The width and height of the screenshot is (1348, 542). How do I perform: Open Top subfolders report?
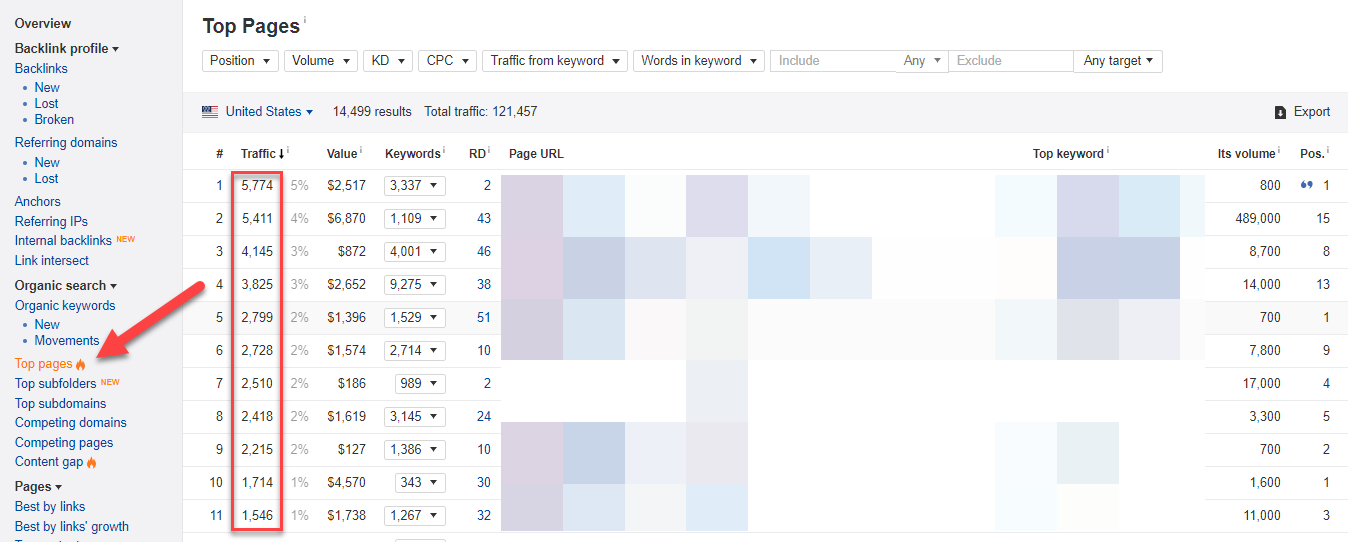point(56,384)
